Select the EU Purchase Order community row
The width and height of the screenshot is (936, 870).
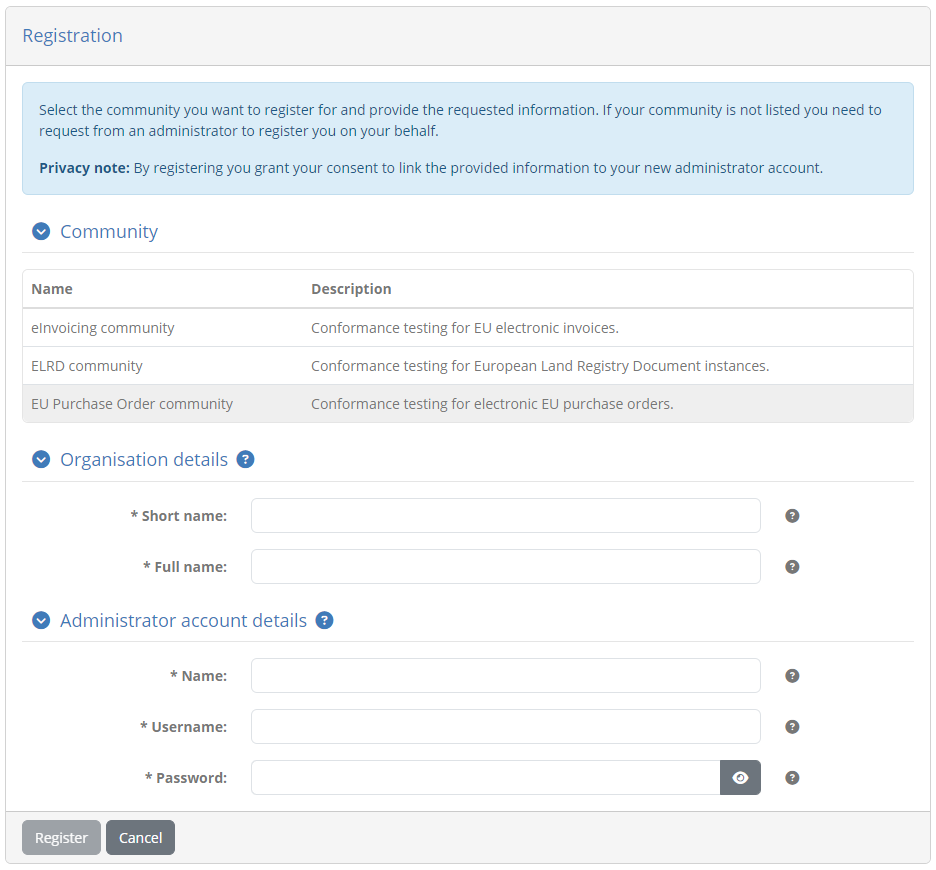click(468, 404)
